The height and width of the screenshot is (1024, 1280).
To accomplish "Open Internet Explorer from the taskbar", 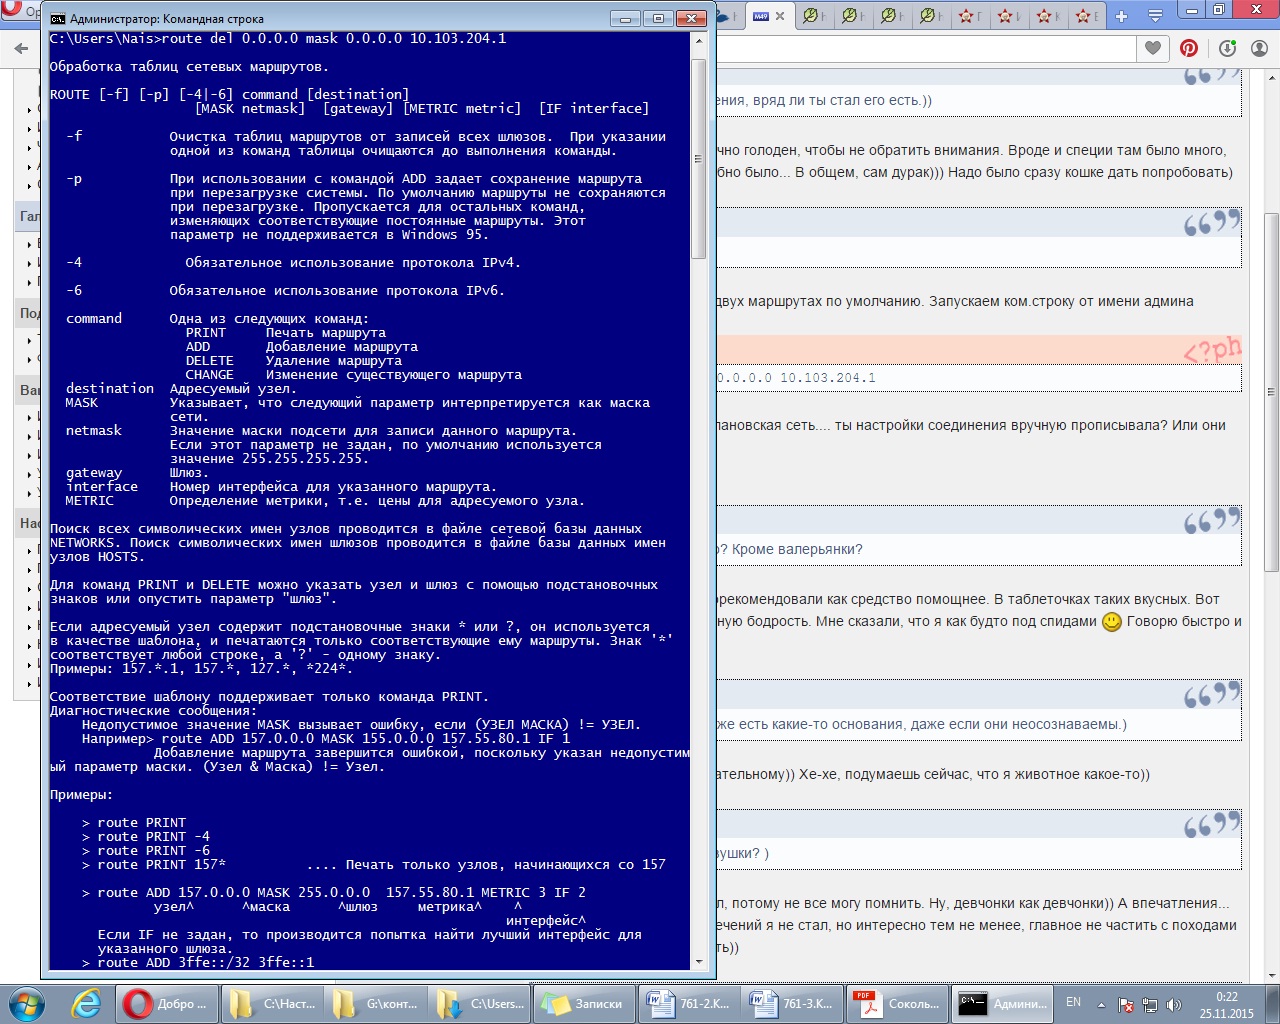I will 86,1003.
